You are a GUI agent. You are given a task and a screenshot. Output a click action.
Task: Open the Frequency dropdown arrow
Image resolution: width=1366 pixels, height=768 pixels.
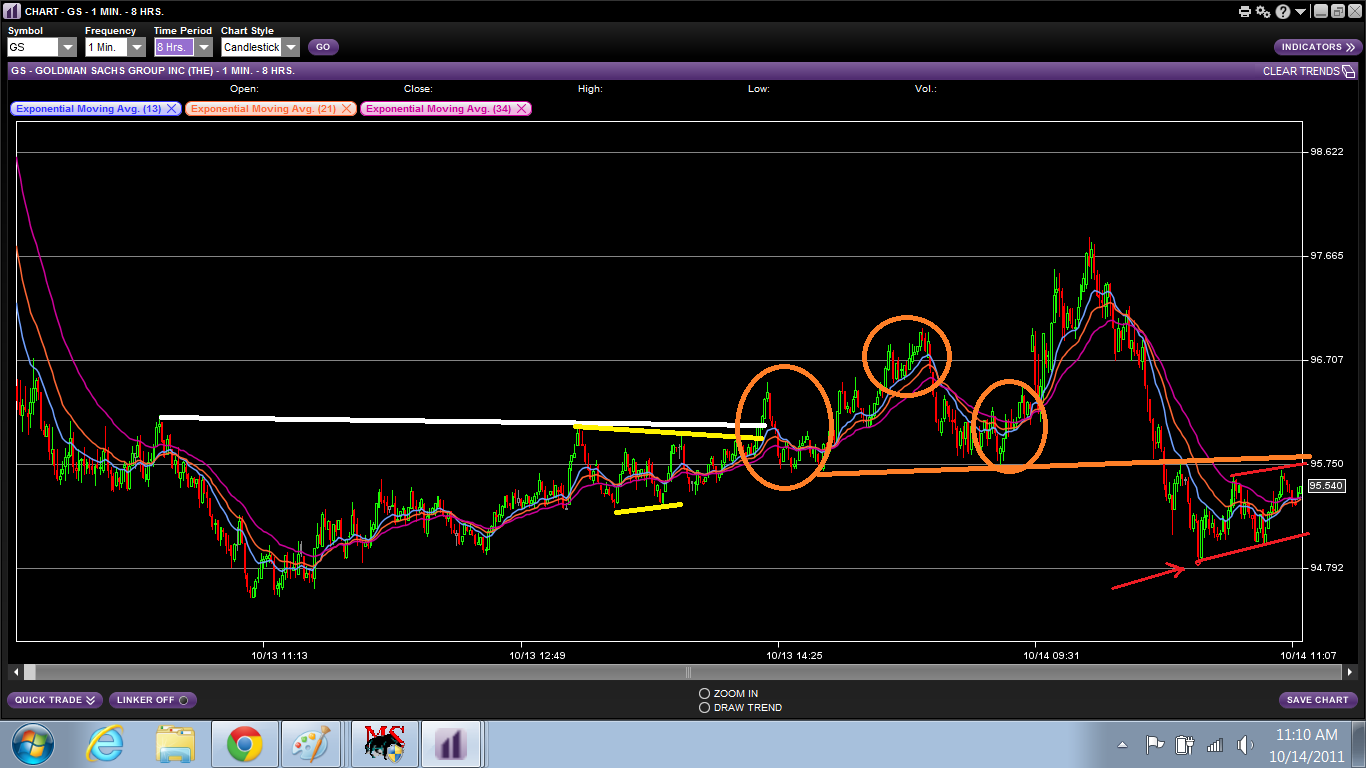(136, 47)
